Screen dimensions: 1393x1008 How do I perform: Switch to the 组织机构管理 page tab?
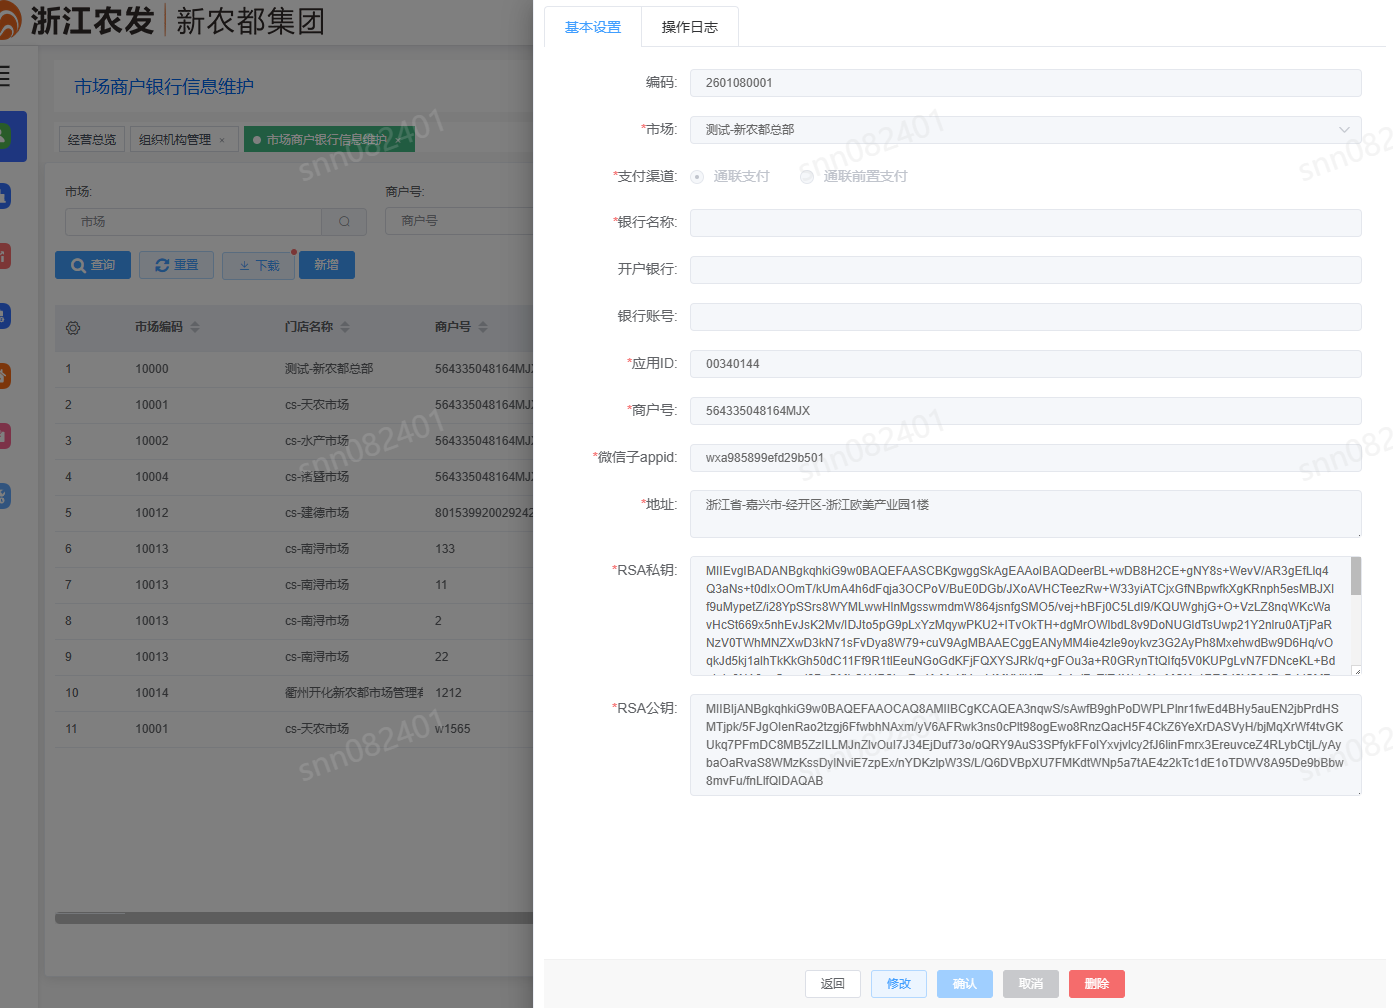point(175,140)
